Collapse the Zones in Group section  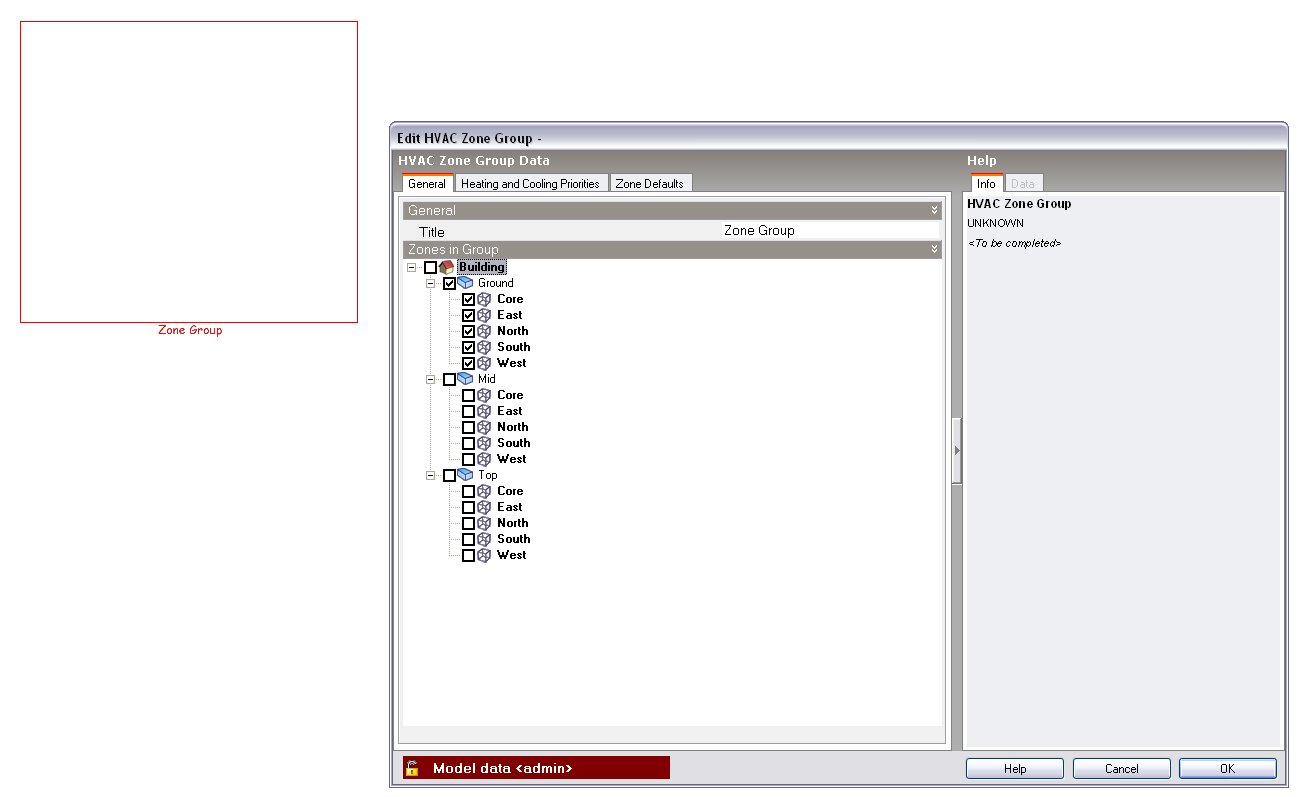point(934,250)
